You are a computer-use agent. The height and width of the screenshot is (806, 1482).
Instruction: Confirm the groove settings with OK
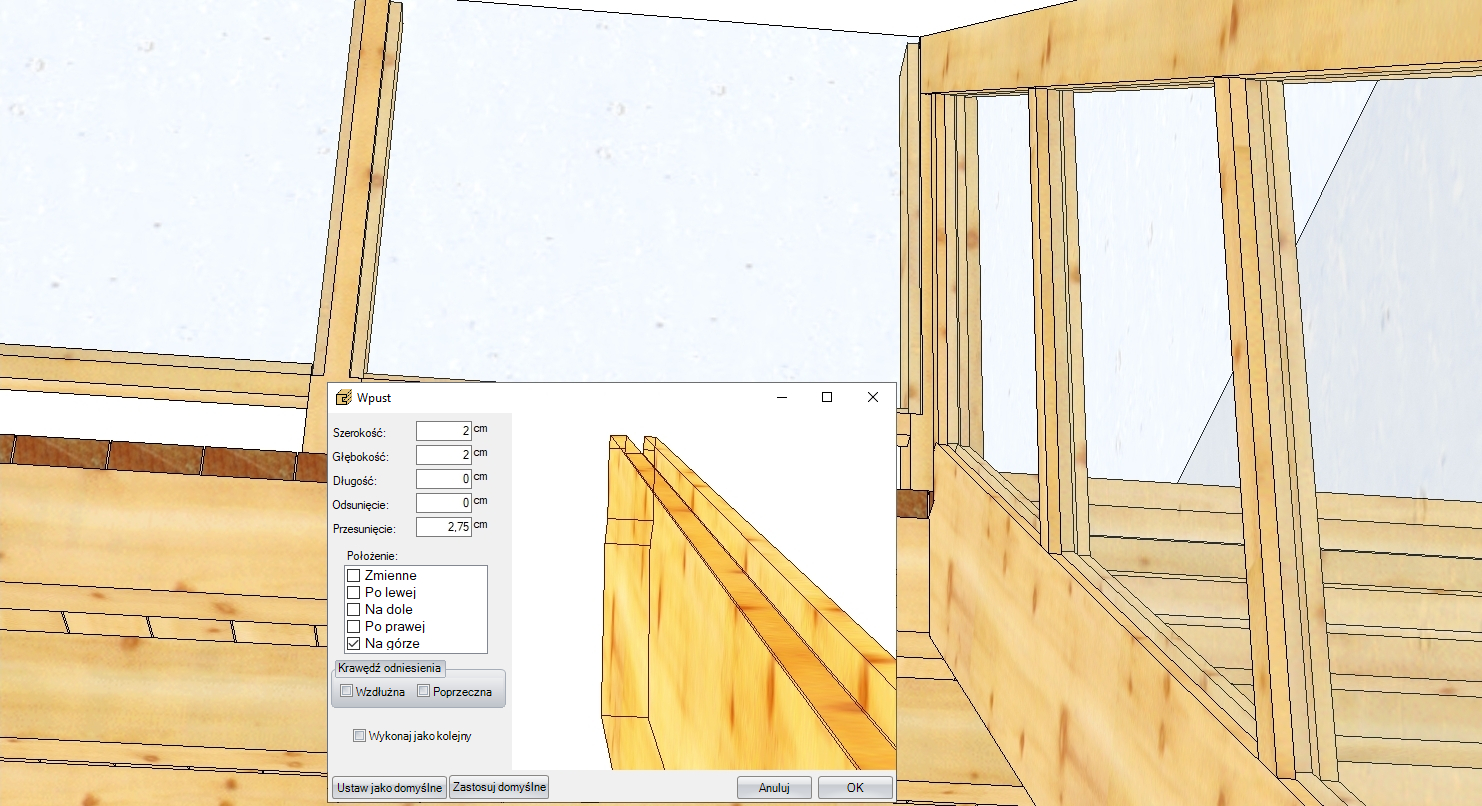click(x=855, y=787)
